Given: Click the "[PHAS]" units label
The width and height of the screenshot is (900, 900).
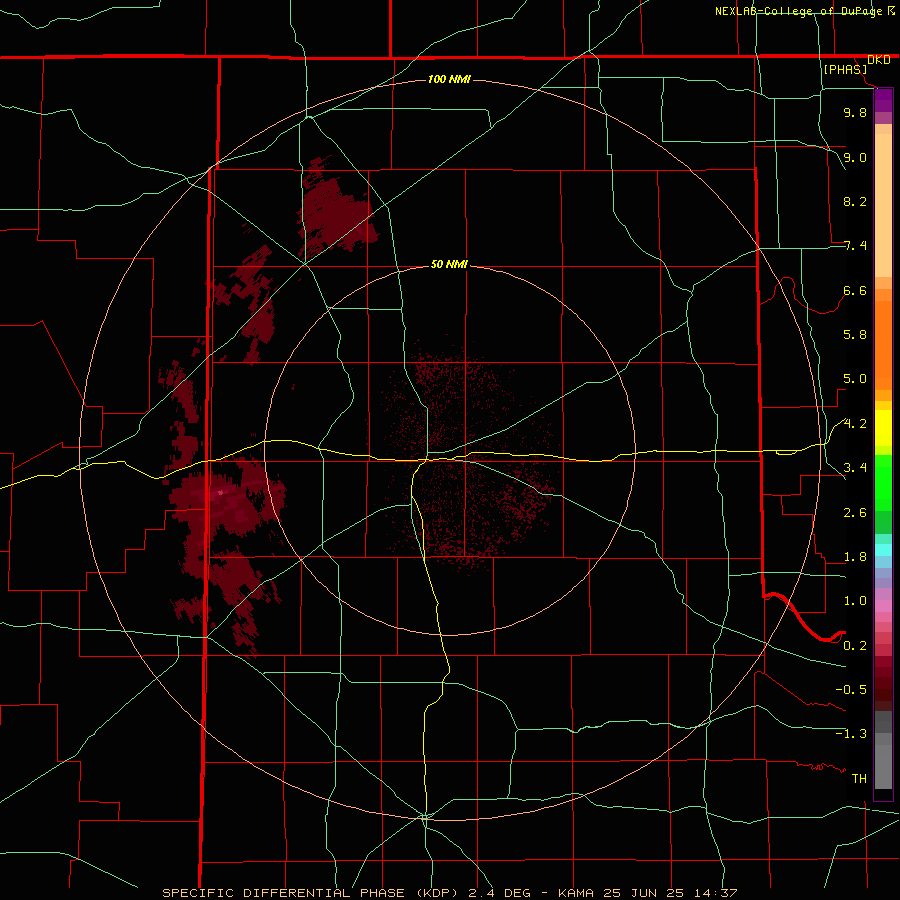Looking at the screenshot, I should click(x=845, y=69).
